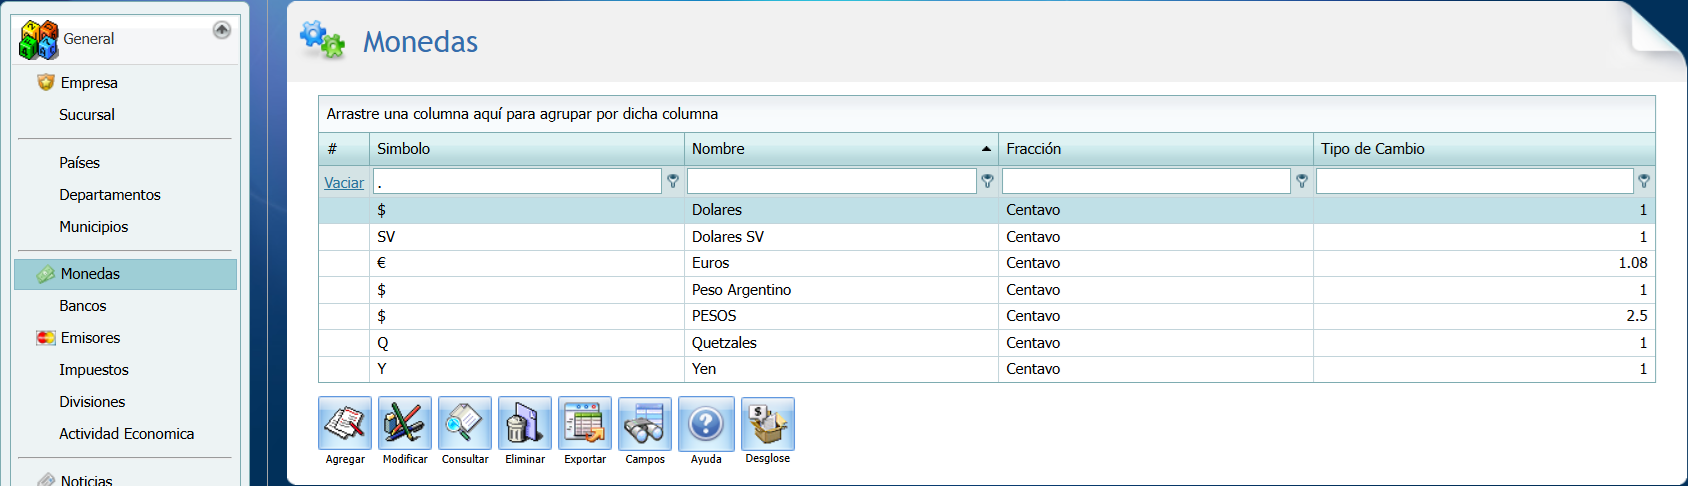The width and height of the screenshot is (1688, 486).
Task: Open Bancos in the sidebar
Action: pos(83,306)
